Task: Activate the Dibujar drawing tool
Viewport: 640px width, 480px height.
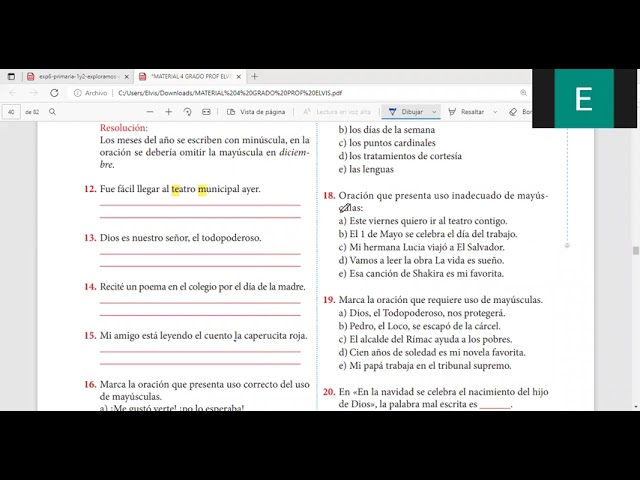Action: (406, 112)
